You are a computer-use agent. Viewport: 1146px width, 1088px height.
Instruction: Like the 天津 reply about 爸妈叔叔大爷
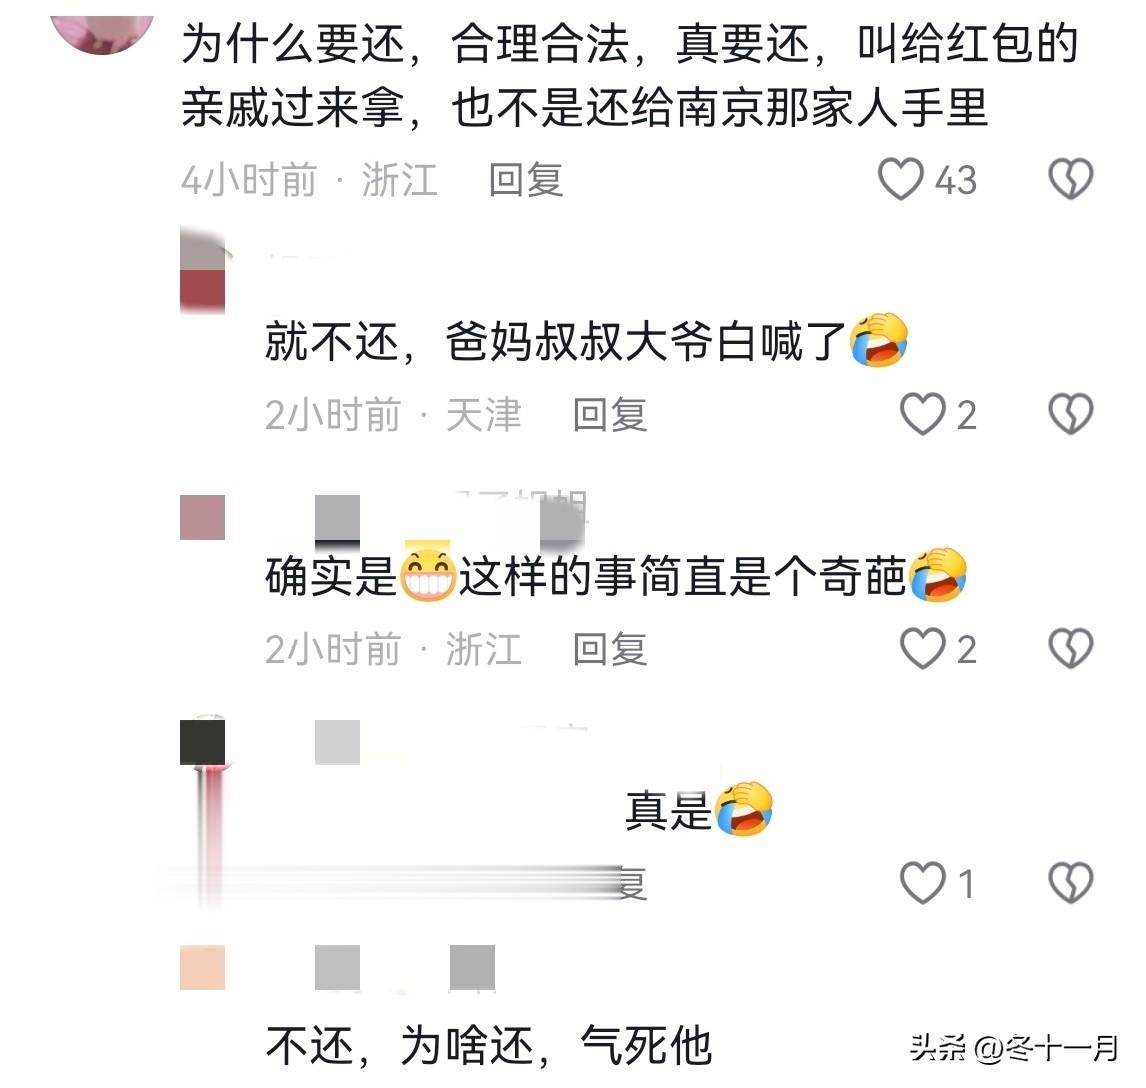922,414
